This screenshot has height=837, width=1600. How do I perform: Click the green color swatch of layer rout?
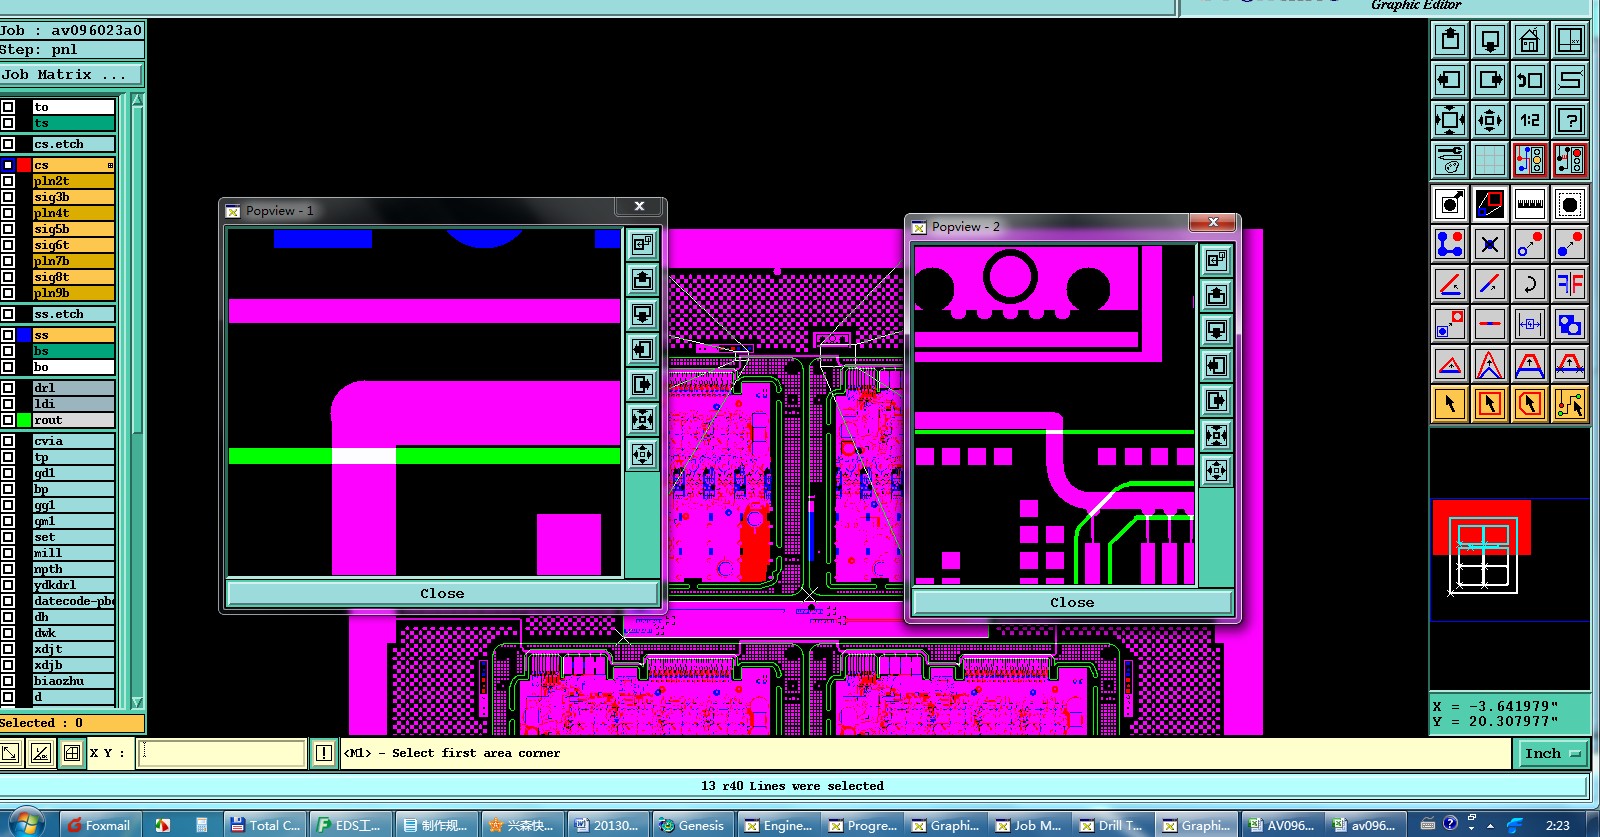tap(24, 420)
